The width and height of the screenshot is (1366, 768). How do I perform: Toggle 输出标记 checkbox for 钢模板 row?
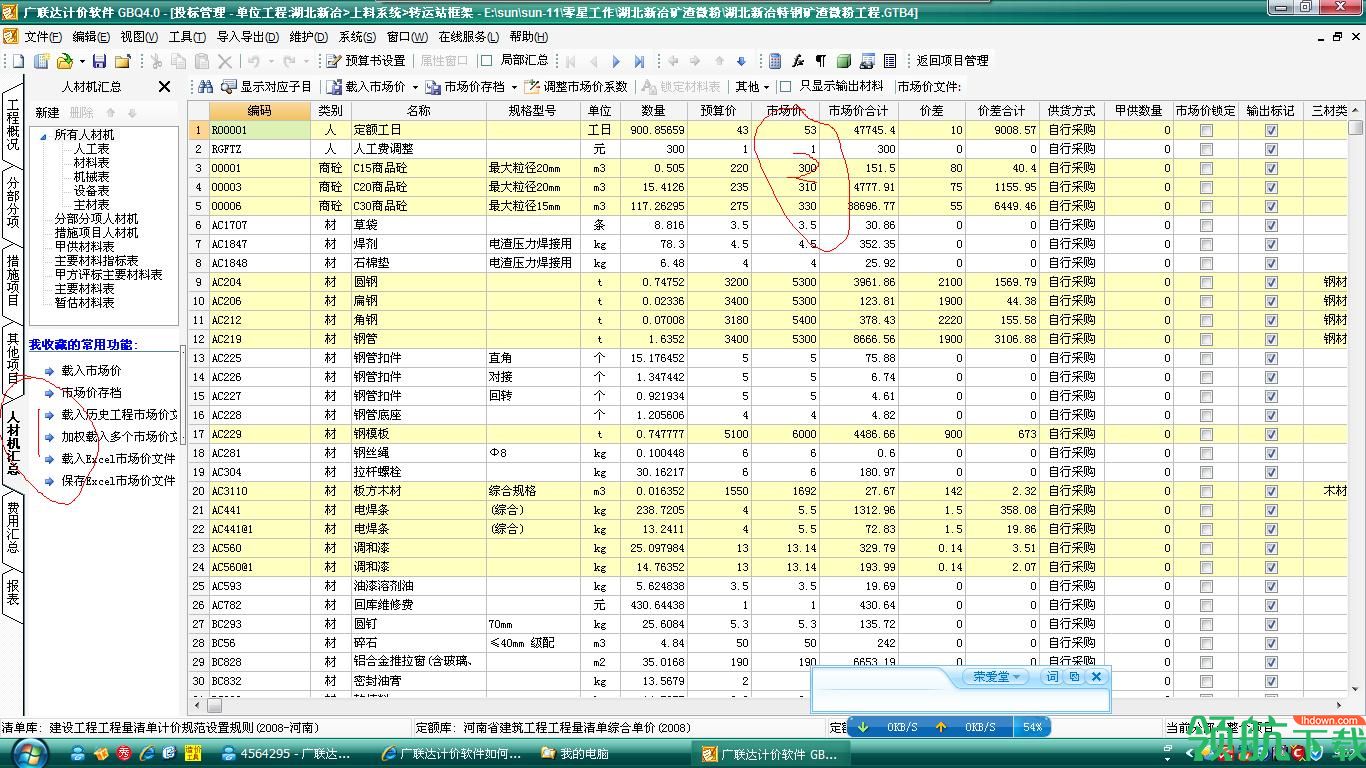pos(1271,434)
